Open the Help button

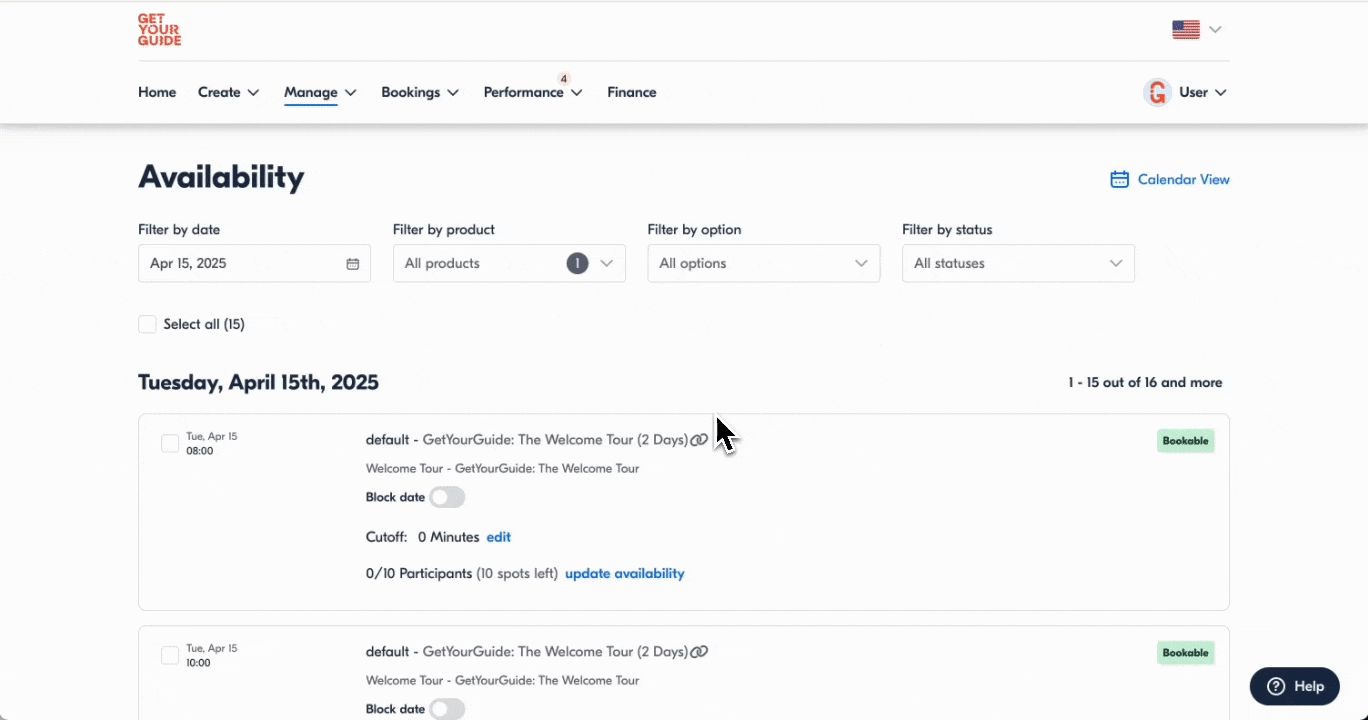[x=1295, y=686]
